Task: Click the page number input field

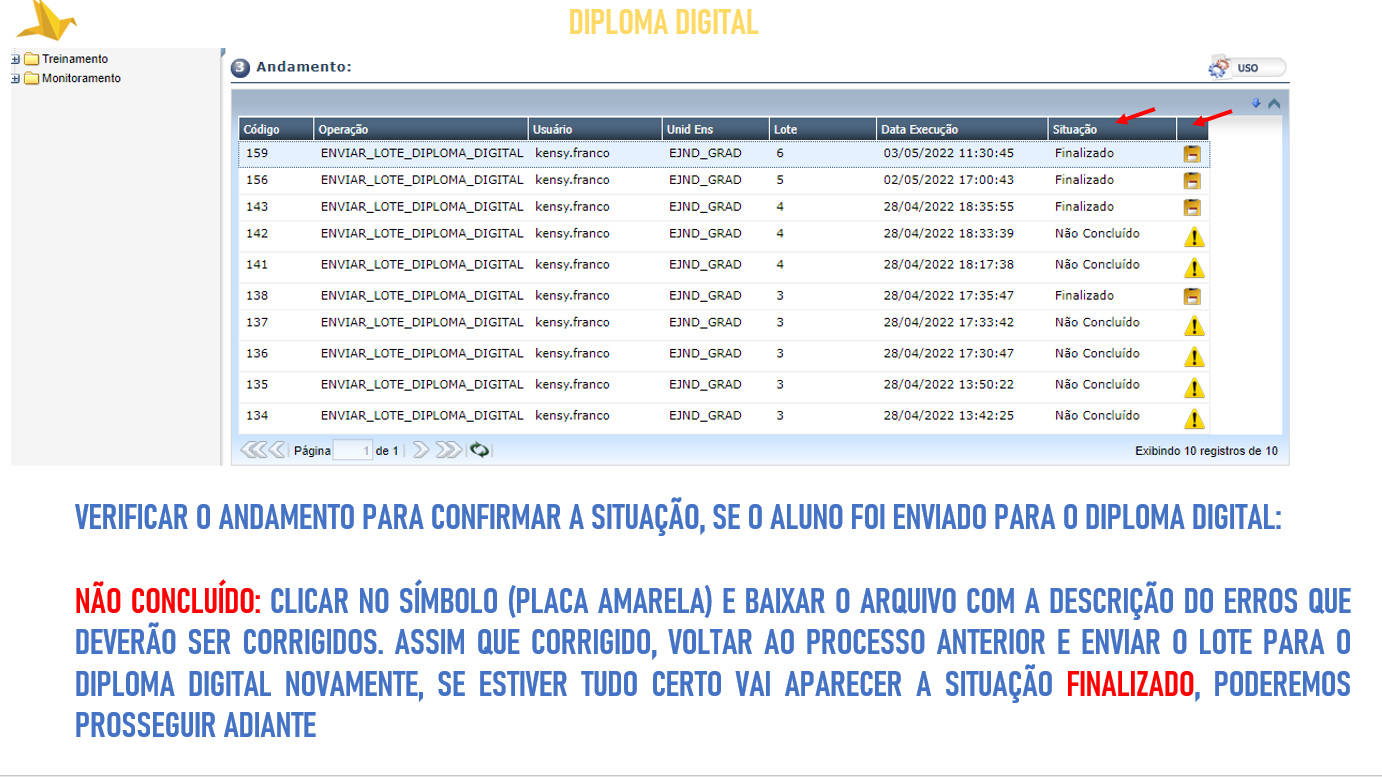Action: [353, 451]
